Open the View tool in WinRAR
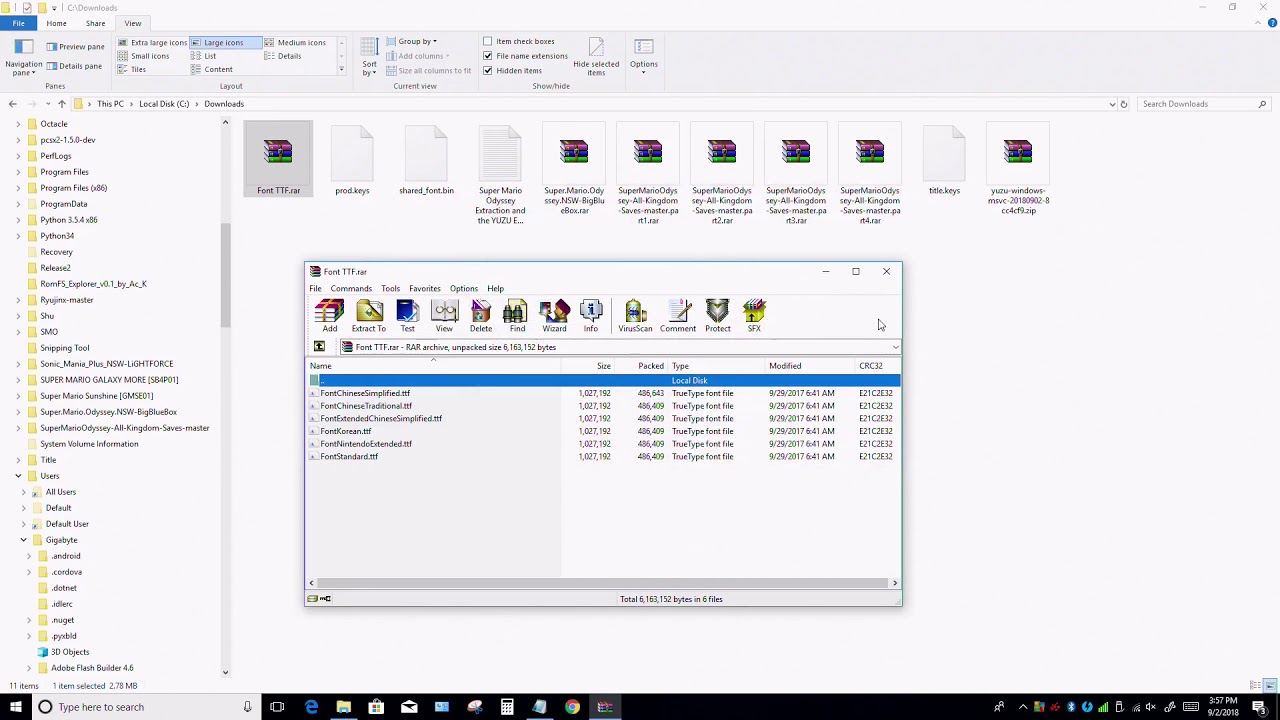 (444, 316)
